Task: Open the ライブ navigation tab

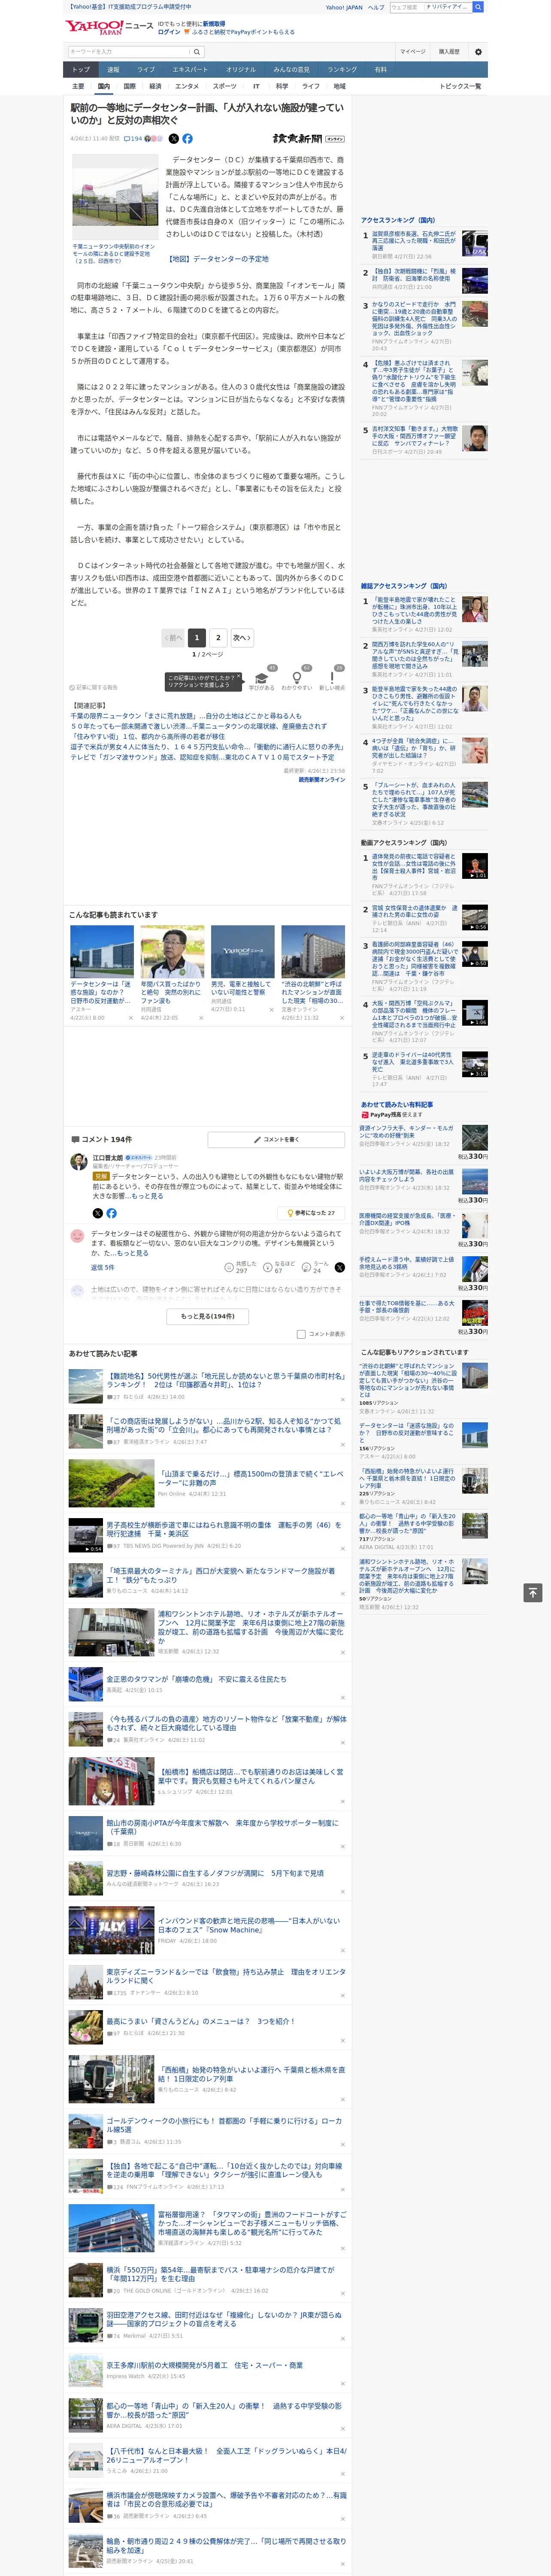Action: (146, 70)
